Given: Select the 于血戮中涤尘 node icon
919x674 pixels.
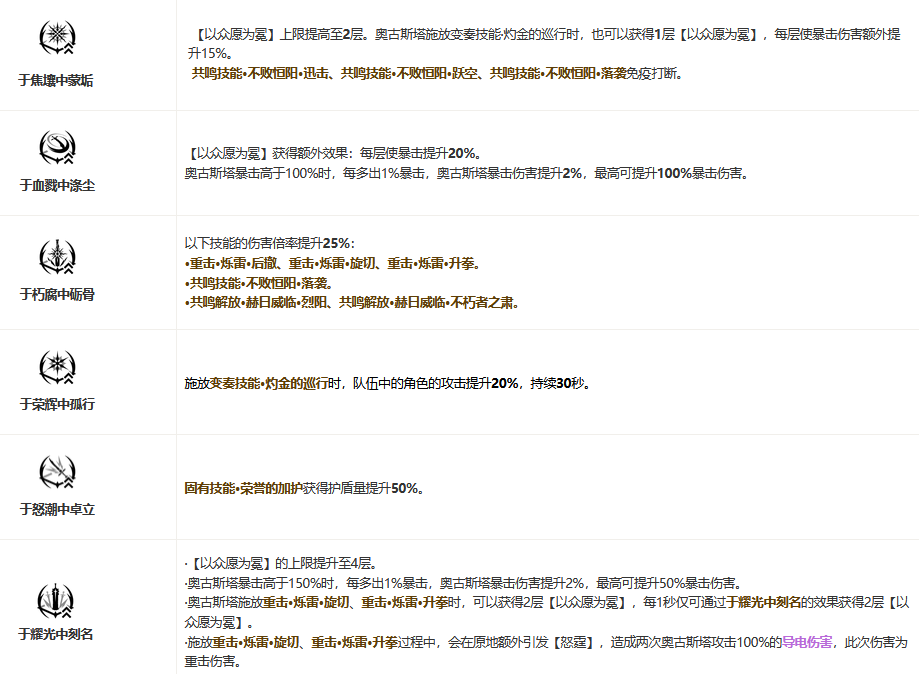Looking at the screenshot, I should [x=56, y=148].
